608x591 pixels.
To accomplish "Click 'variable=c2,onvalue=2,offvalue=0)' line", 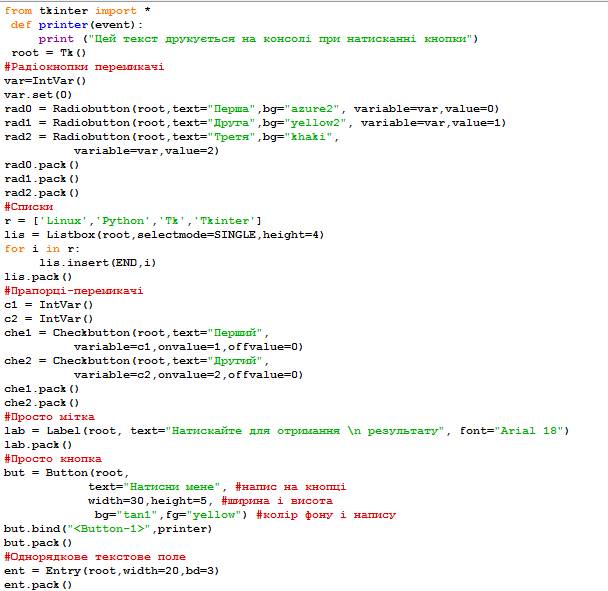I will (188, 375).
